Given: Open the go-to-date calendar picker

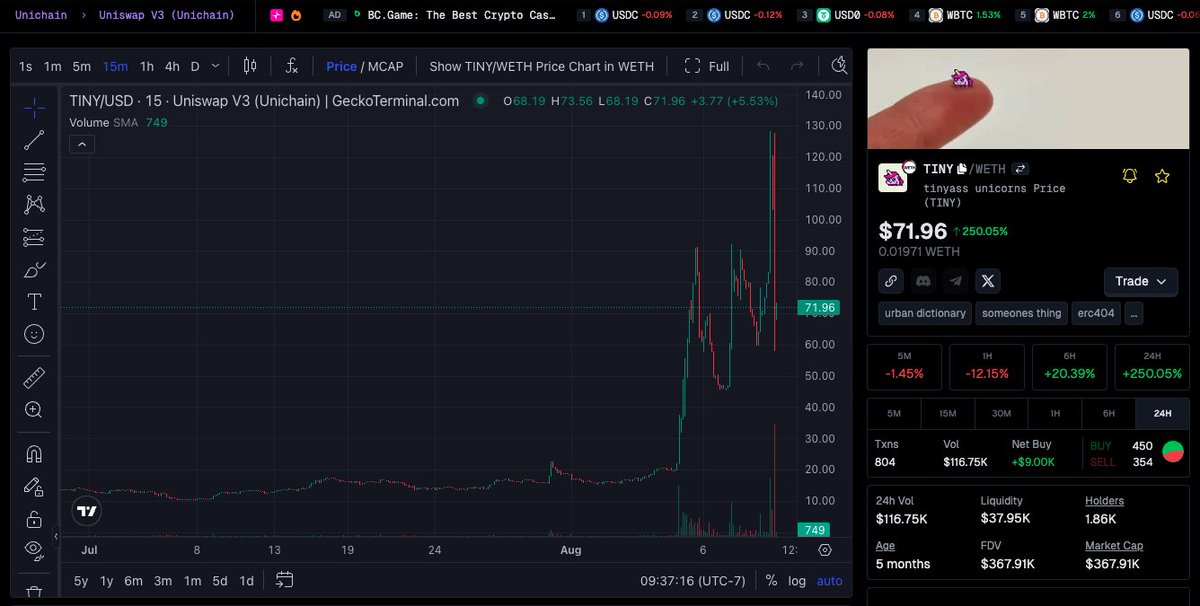Looking at the screenshot, I should tap(284, 580).
